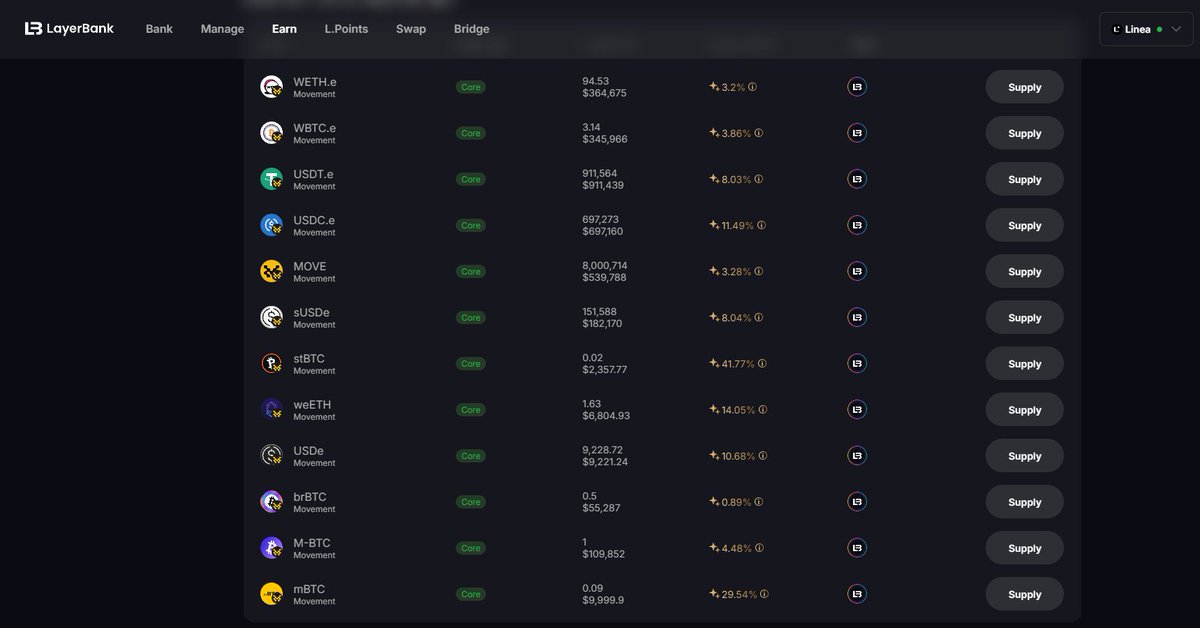Click the weETH token icon
The width and height of the screenshot is (1200, 628).
pos(271,409)
